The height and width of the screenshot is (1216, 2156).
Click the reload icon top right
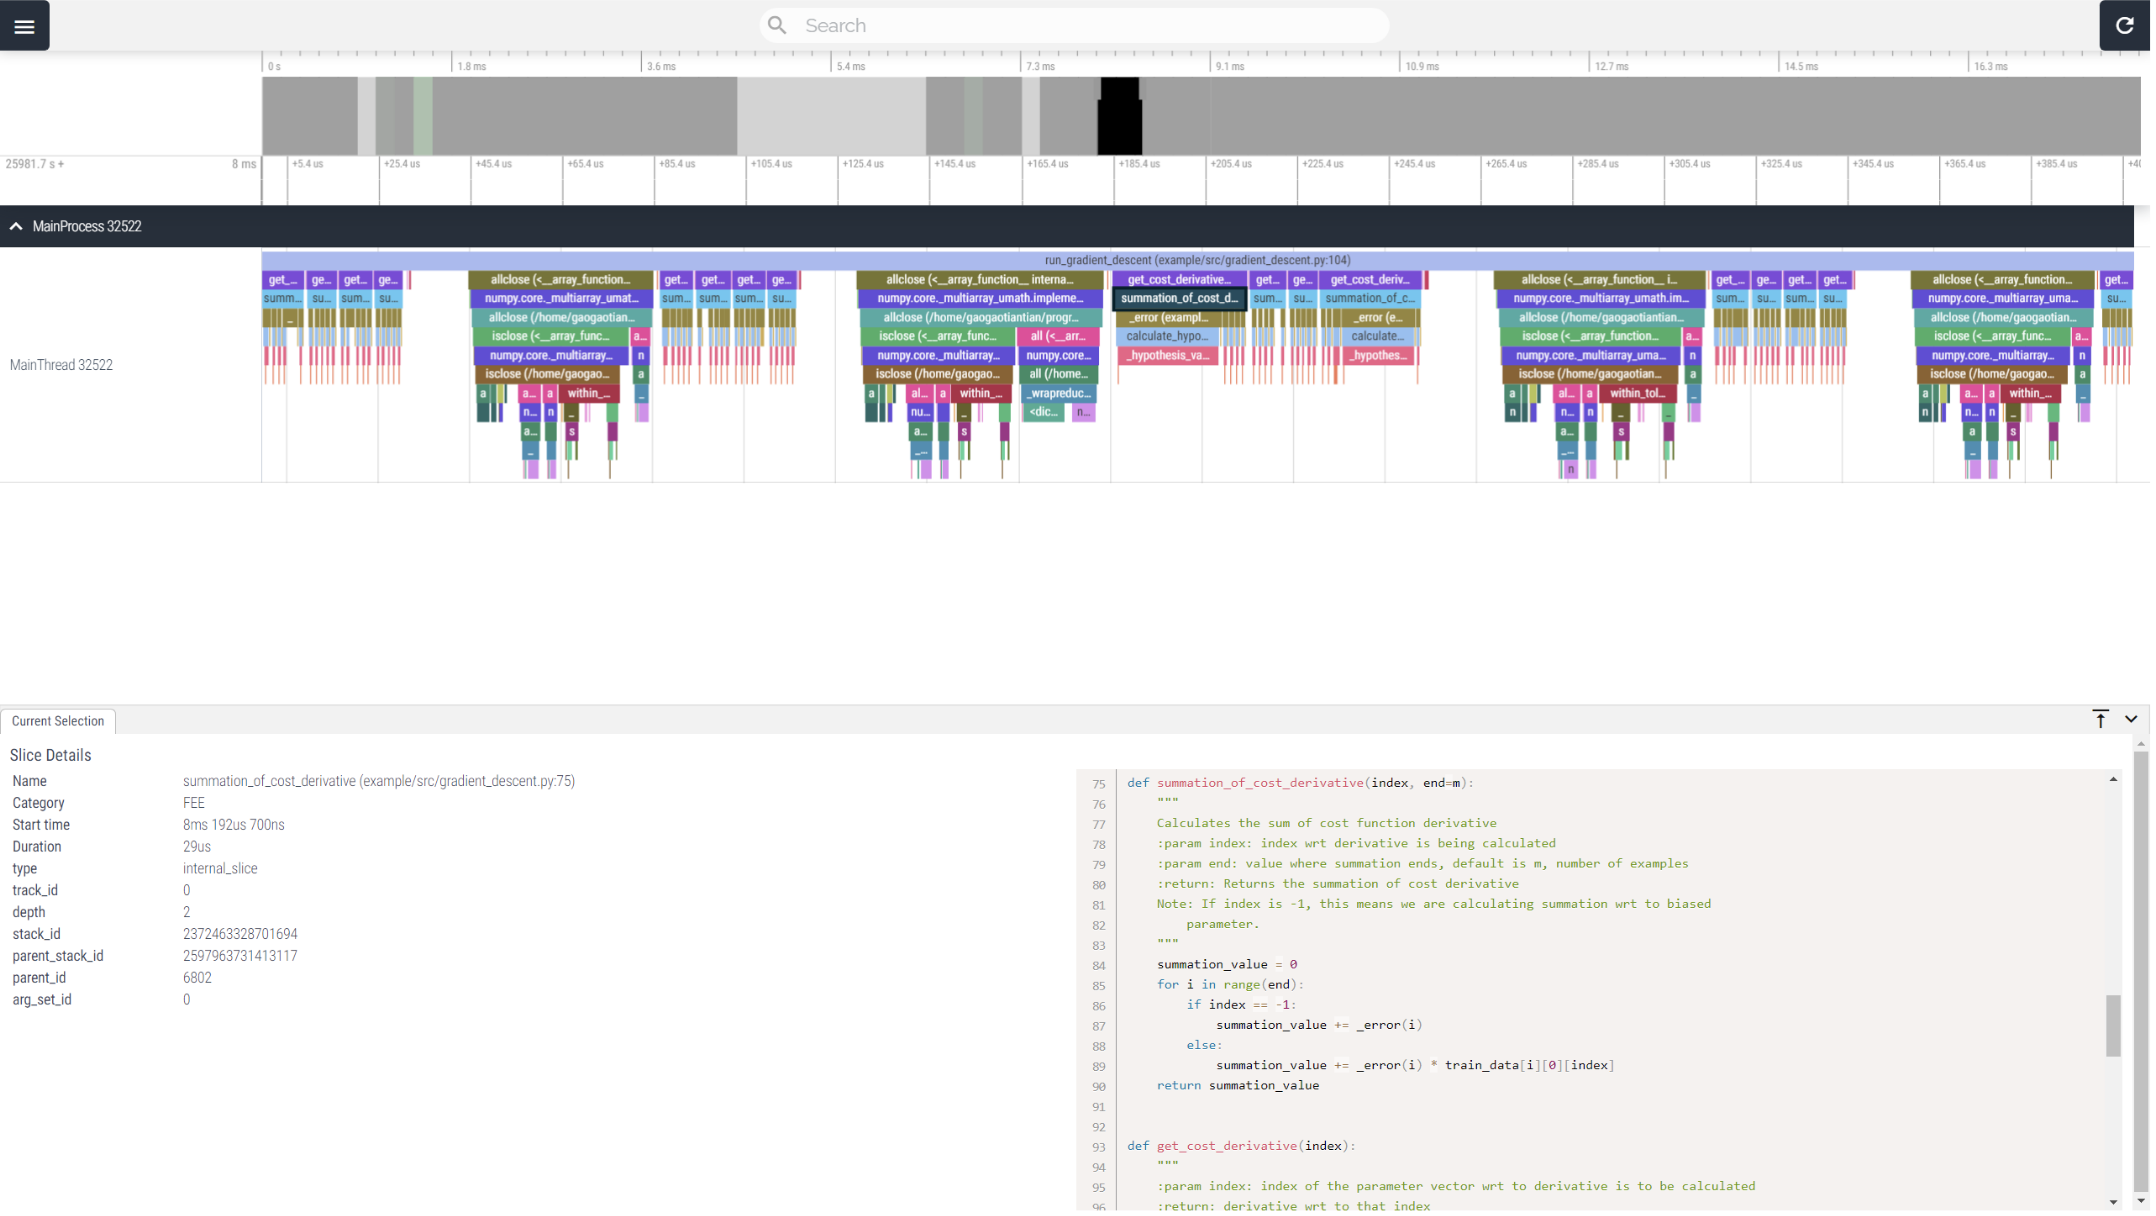(2124, 26)
